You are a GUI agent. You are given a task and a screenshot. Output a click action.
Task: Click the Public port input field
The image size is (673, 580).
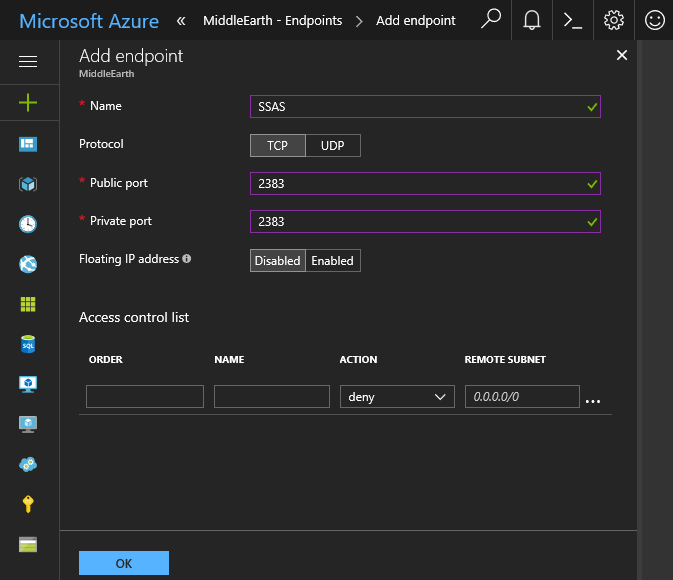[425, 183]
